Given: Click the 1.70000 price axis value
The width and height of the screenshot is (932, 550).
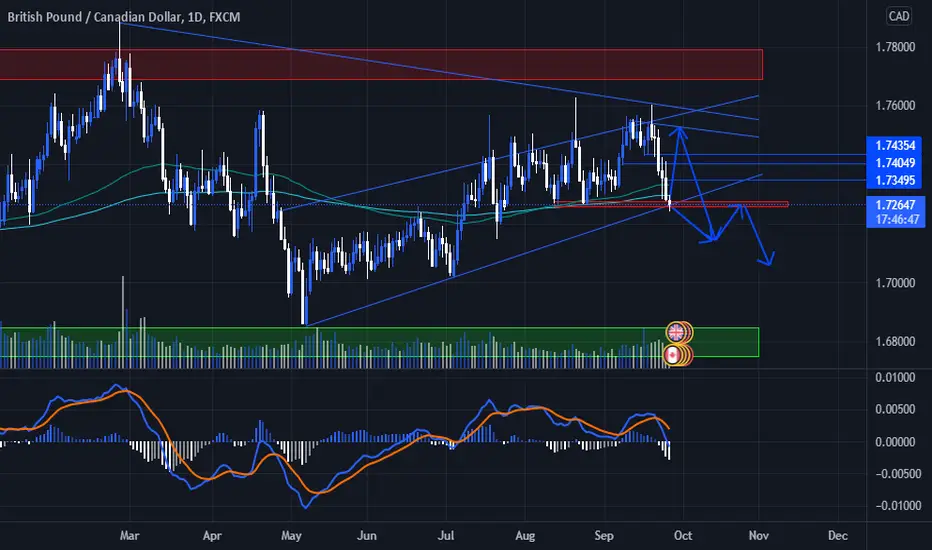Looking at the screenshot, I should [895, 283].
